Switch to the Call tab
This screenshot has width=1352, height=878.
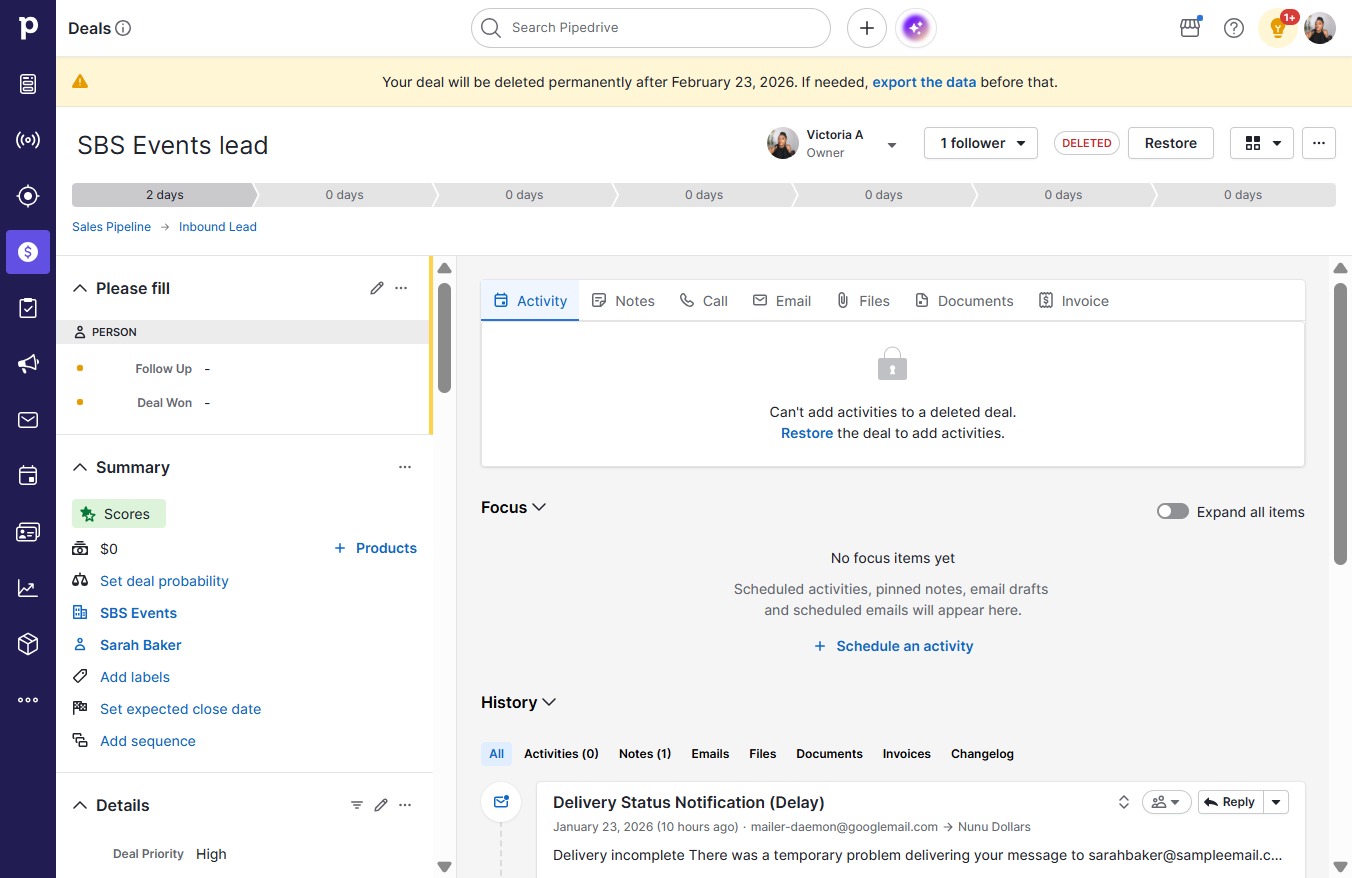point(704,301)
